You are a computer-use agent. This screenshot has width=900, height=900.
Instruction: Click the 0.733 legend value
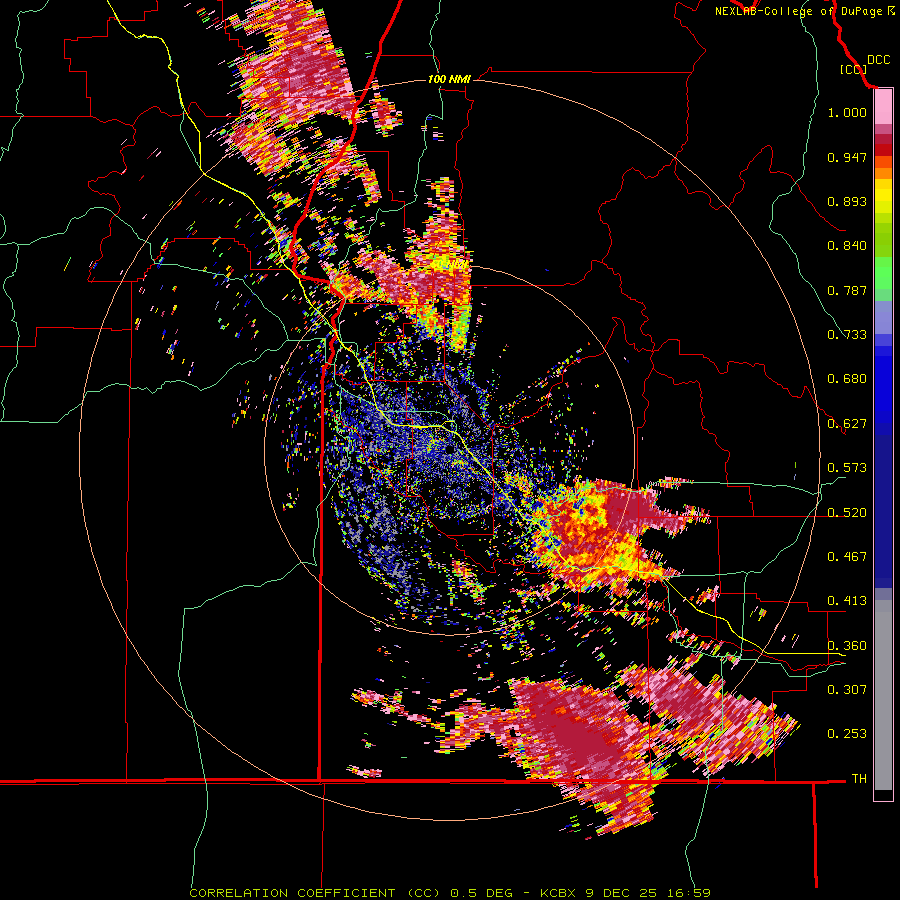click(847, 335)
